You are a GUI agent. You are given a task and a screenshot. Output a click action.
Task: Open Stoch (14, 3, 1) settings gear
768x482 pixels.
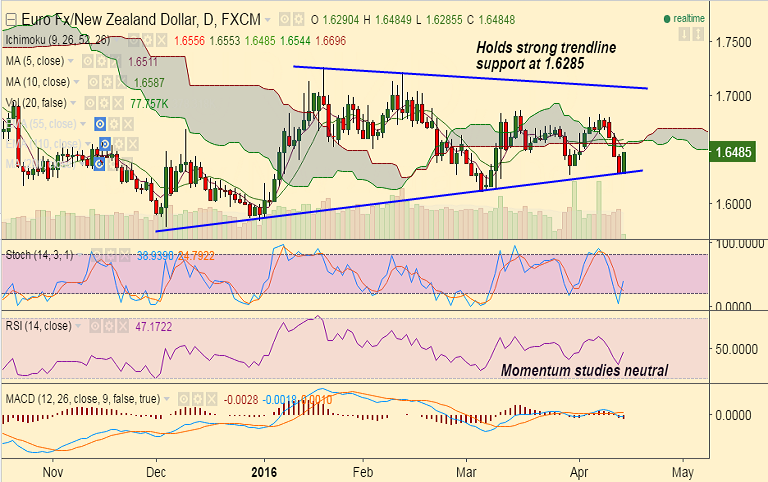pos(110,255)
